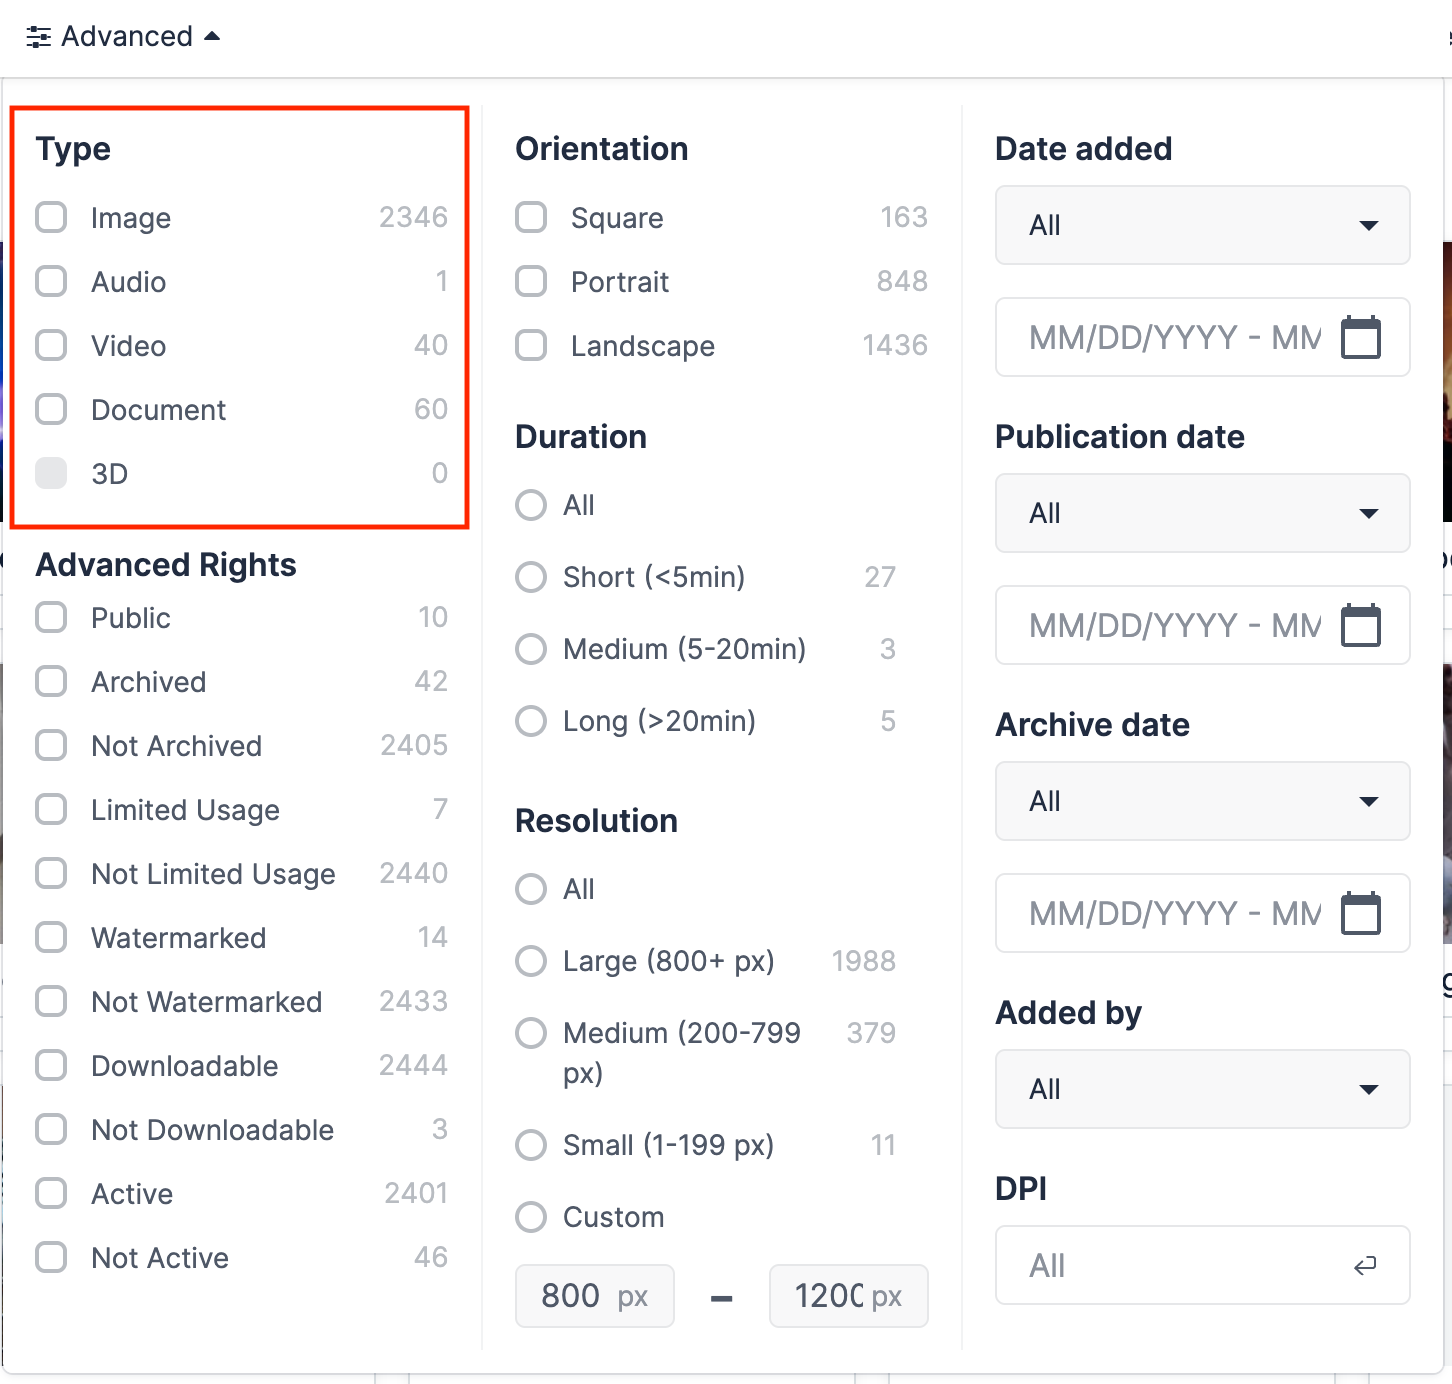Click the Landscape count 1436
The image size is (1452, 1384).
pyautogui.click(x=896, y=345)
